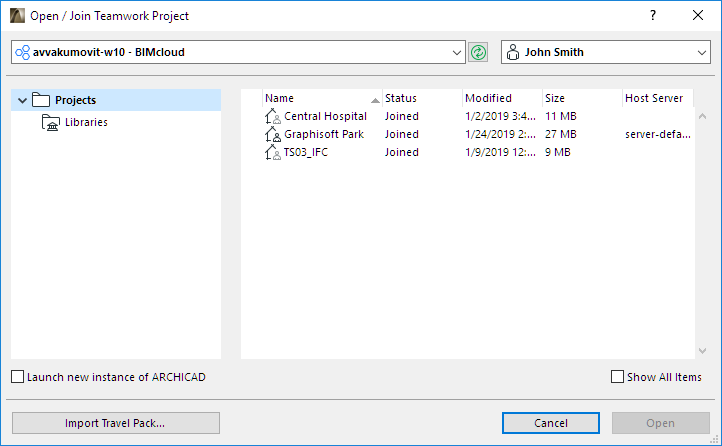The image size is (722, 446).
Task: Click the 11 MB size cell
Action: tap(560, 116)
